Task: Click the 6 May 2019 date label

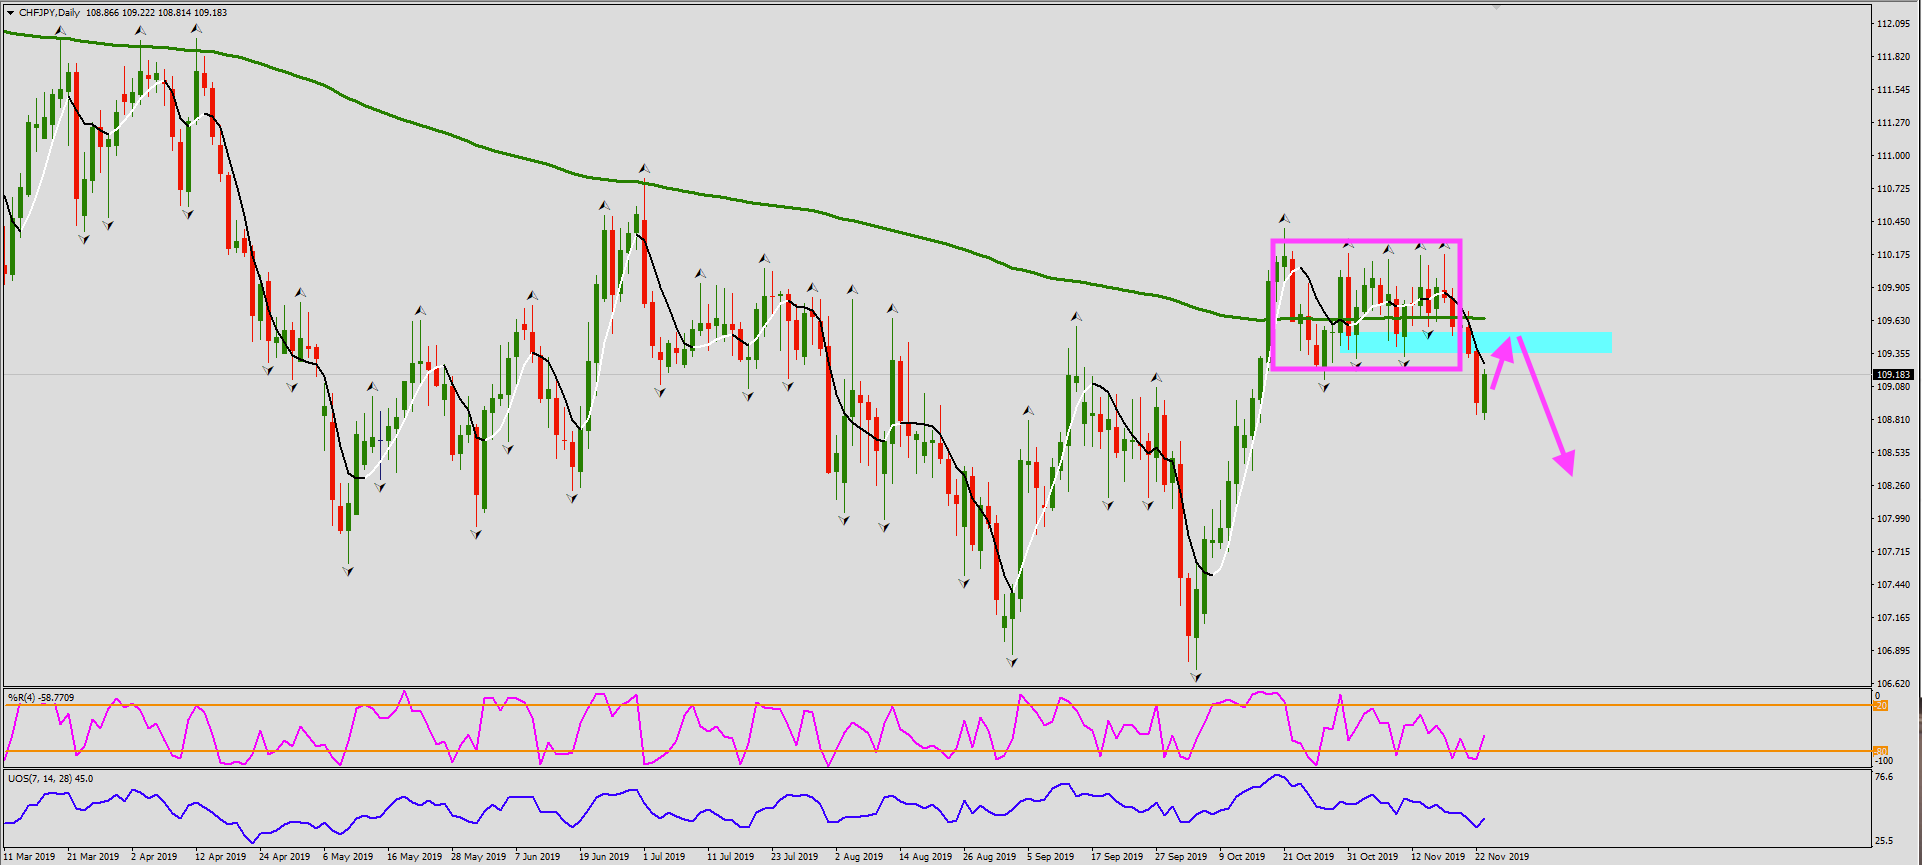Action: point(348,857)
